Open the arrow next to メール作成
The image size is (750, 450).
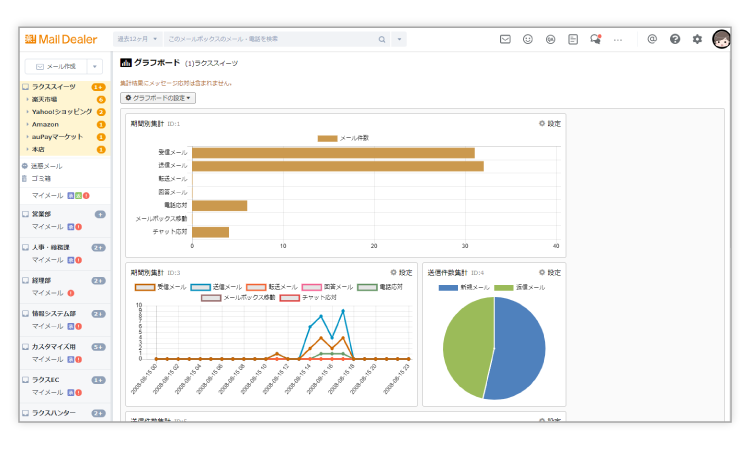click(x=95, y=66)
